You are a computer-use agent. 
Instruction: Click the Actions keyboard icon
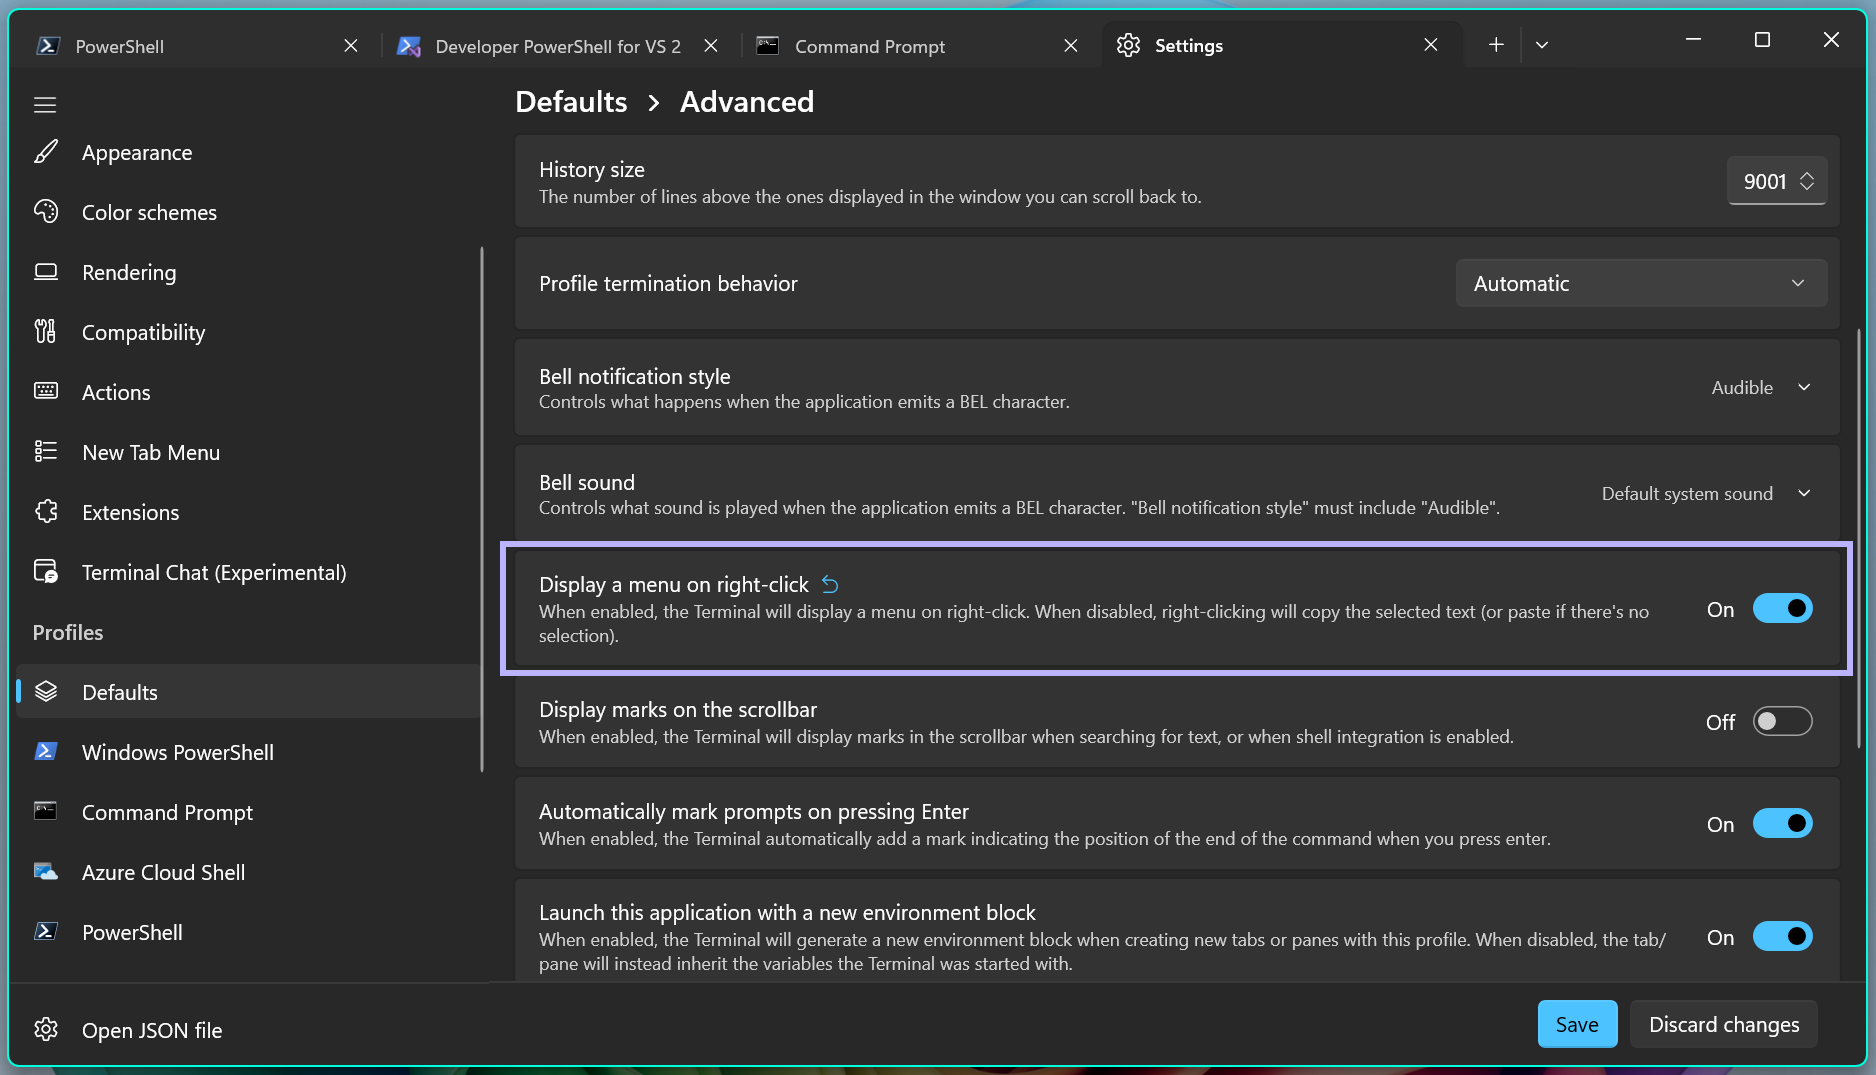[x=46, y=391]
